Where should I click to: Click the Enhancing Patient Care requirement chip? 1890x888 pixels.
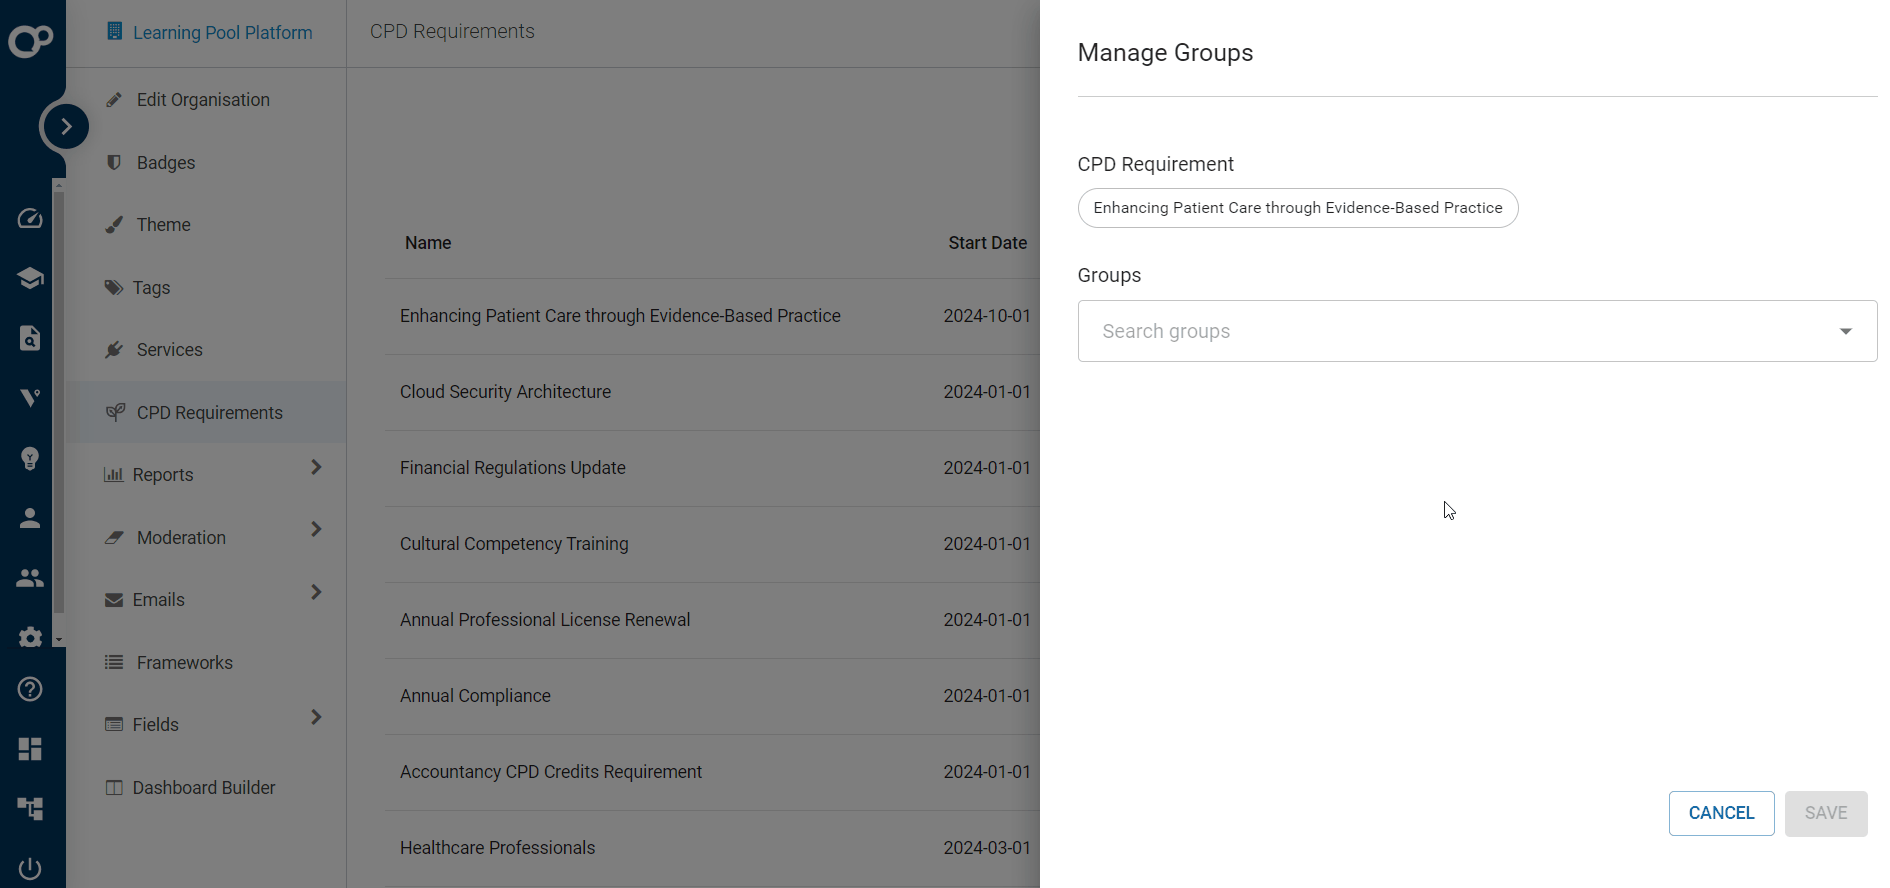coord(1298,208)
